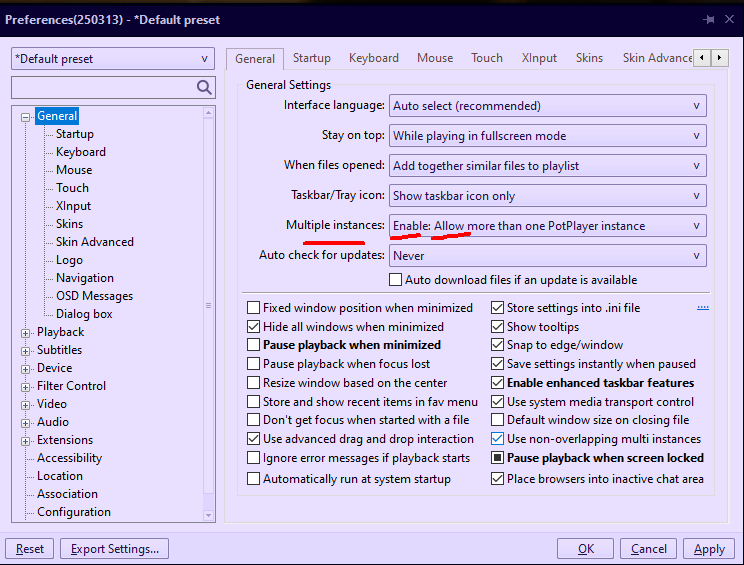Viewport: 744px width, 565px height.
Task: Expand the Extensions tree node
Action: pos(26,441)
